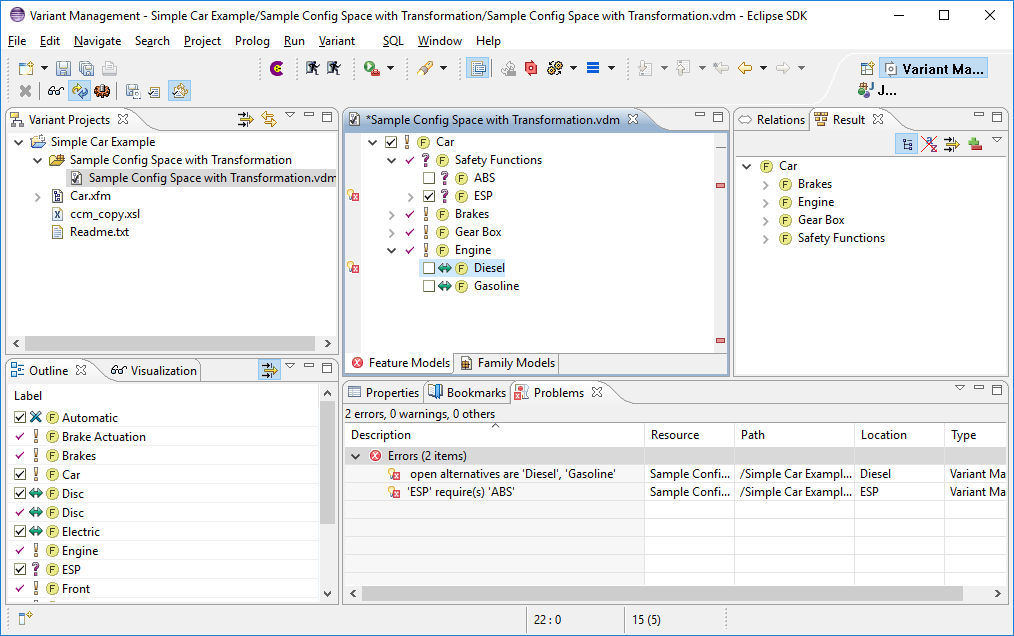Image resolution: width=1014 pixels, height=636 pixels.
Task: Click the Save toolbar icon
Action: click(x=63, y=68)
